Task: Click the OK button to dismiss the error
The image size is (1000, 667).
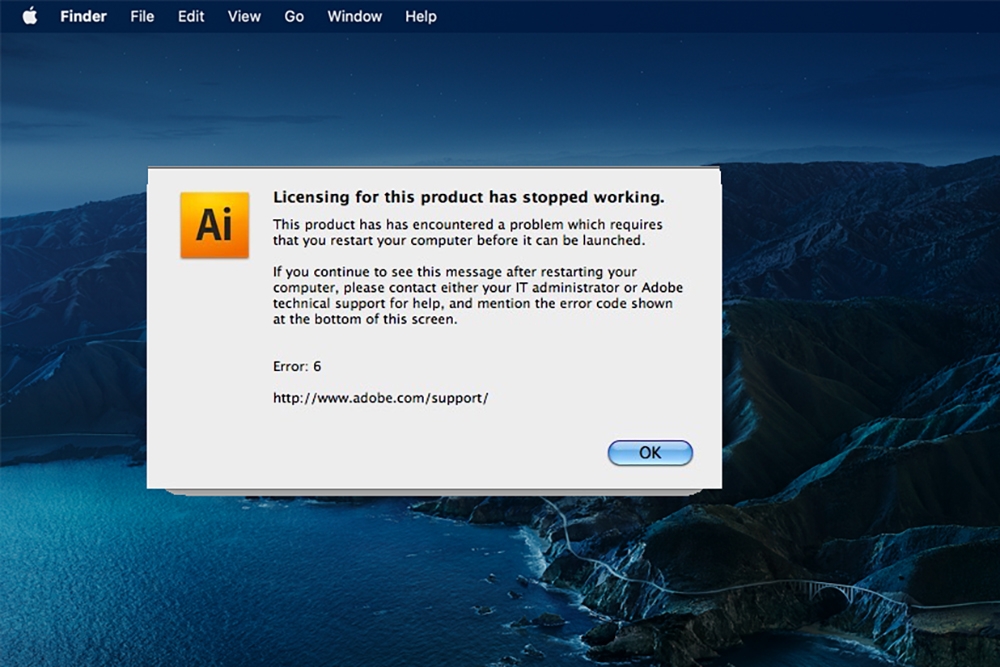Action: [649, 452]
